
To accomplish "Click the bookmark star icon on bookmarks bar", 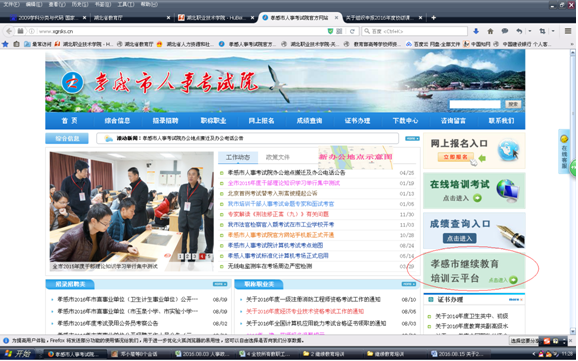I will pos(6,44).
